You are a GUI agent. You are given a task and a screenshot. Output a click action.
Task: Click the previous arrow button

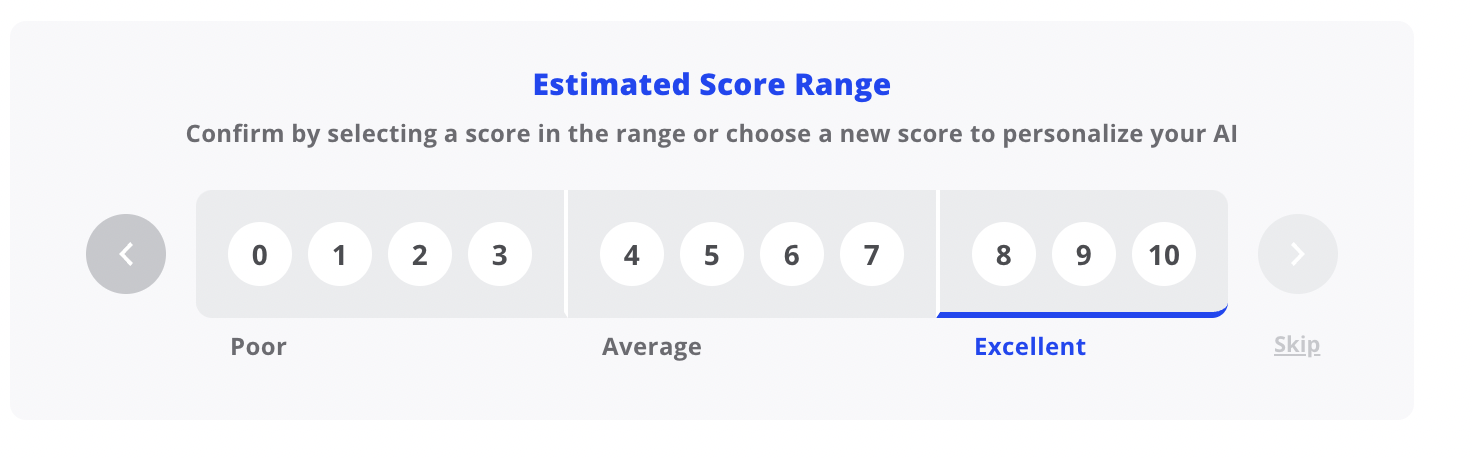(126, 254)
